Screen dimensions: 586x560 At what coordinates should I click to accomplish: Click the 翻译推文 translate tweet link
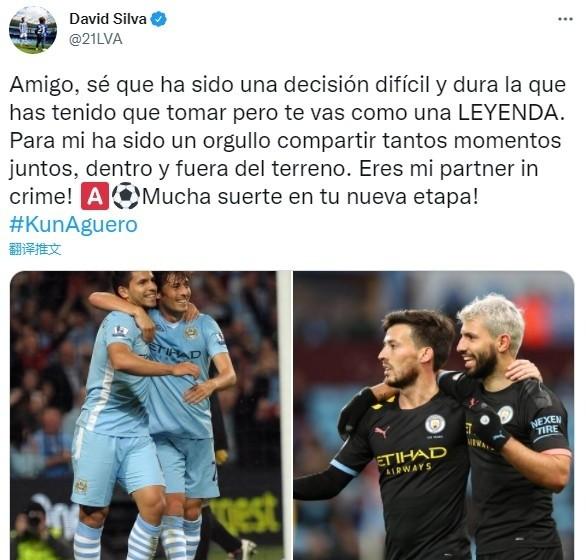[x=35, y=249]
